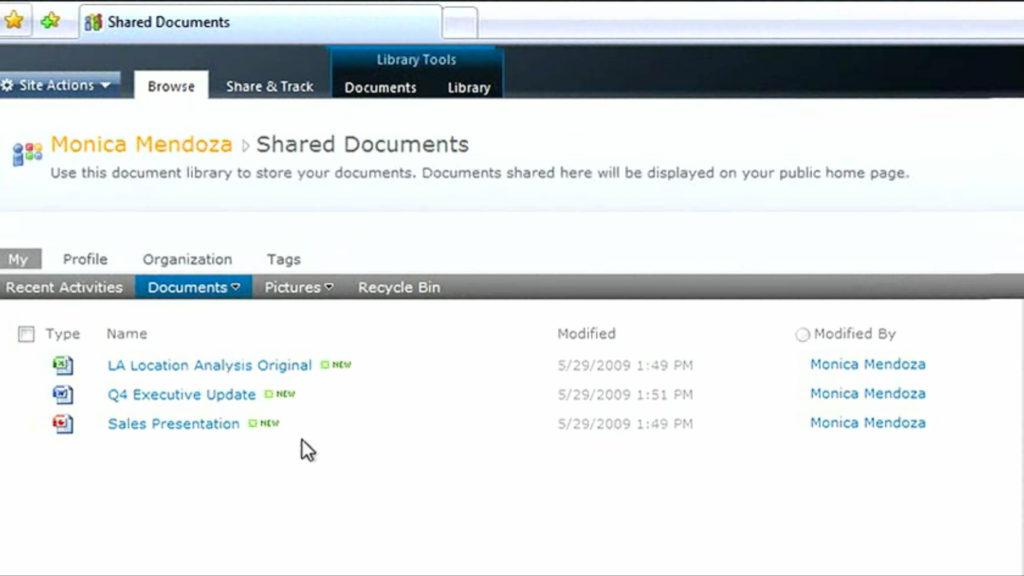1024x576 pixels.
Task: Click Monica Mendoza in Q4 Executive Update row
Action: (868, 394)
